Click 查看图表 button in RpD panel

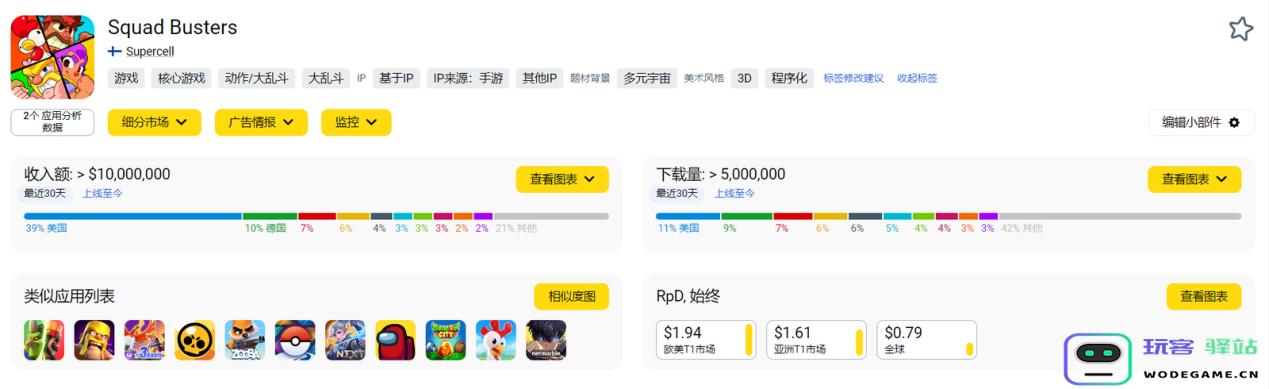point(1204,296)
